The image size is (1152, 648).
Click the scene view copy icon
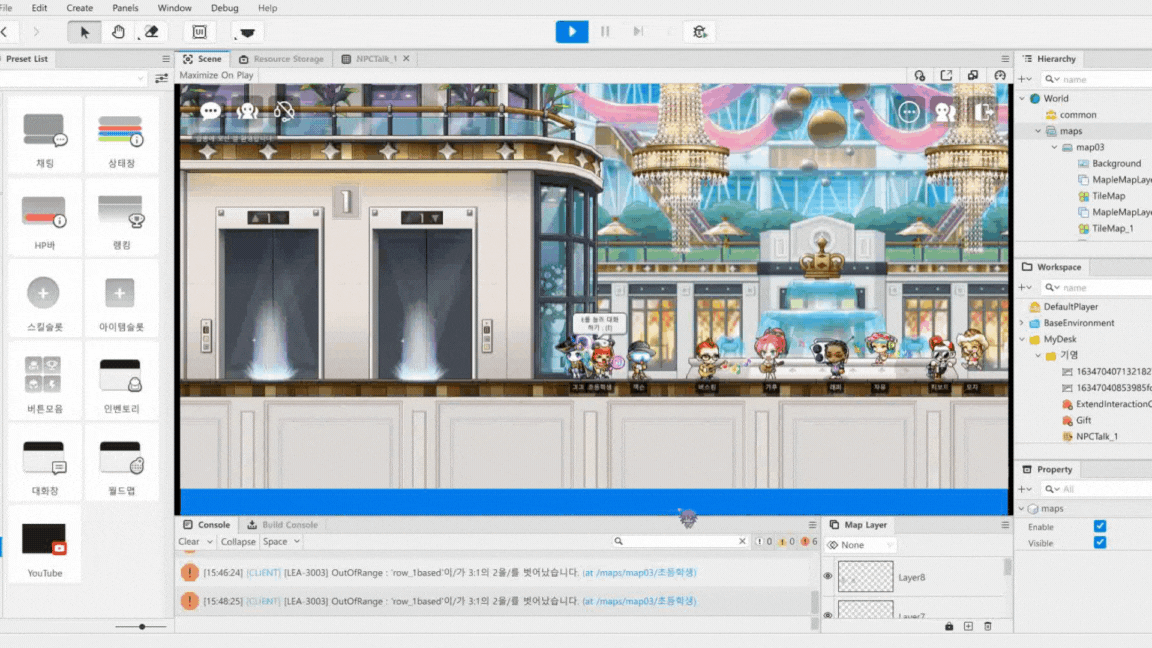click(973, 76)
